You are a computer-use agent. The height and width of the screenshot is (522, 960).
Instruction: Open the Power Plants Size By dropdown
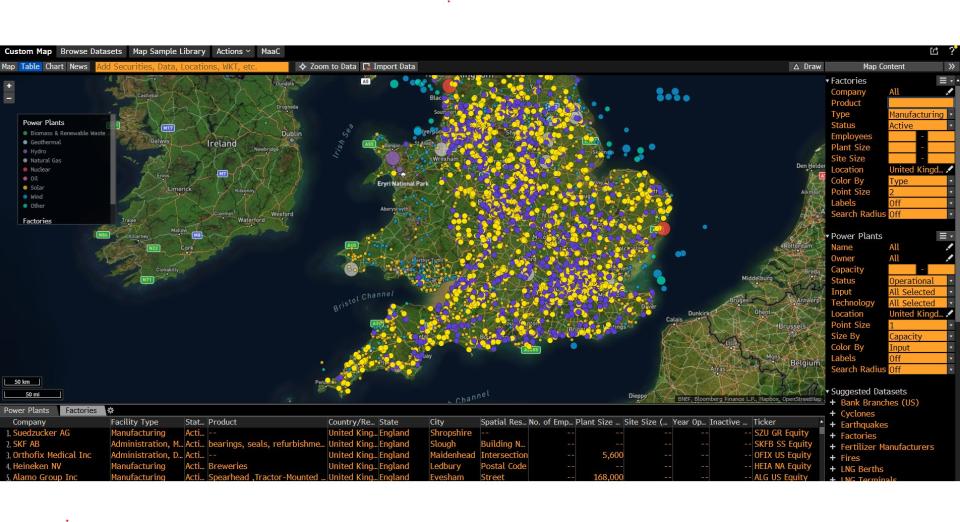click(x=921, y=337)
